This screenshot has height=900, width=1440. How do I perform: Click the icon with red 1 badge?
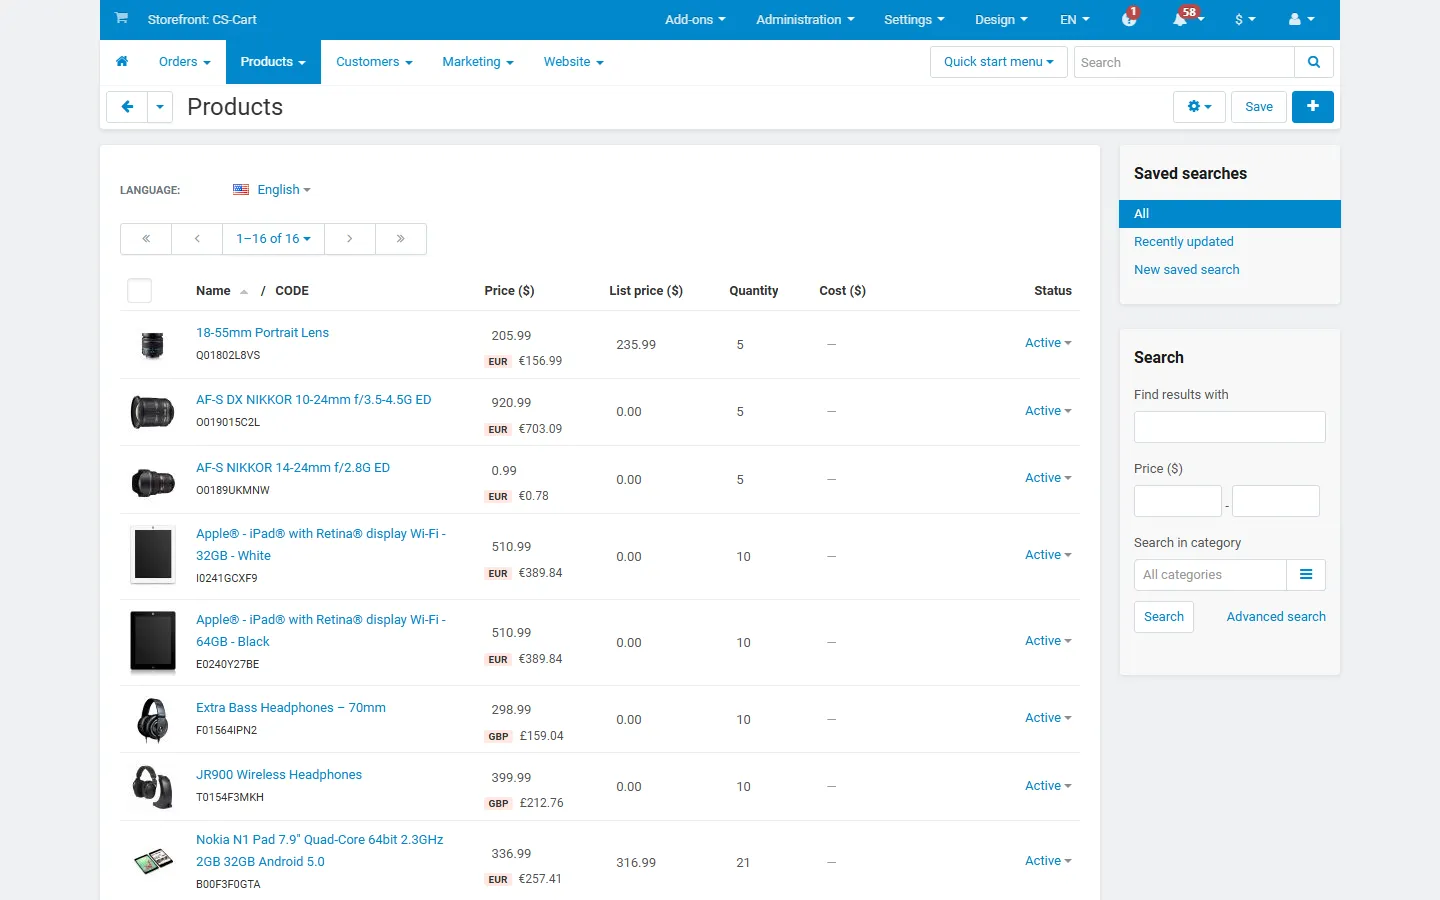coord(1130,18)
